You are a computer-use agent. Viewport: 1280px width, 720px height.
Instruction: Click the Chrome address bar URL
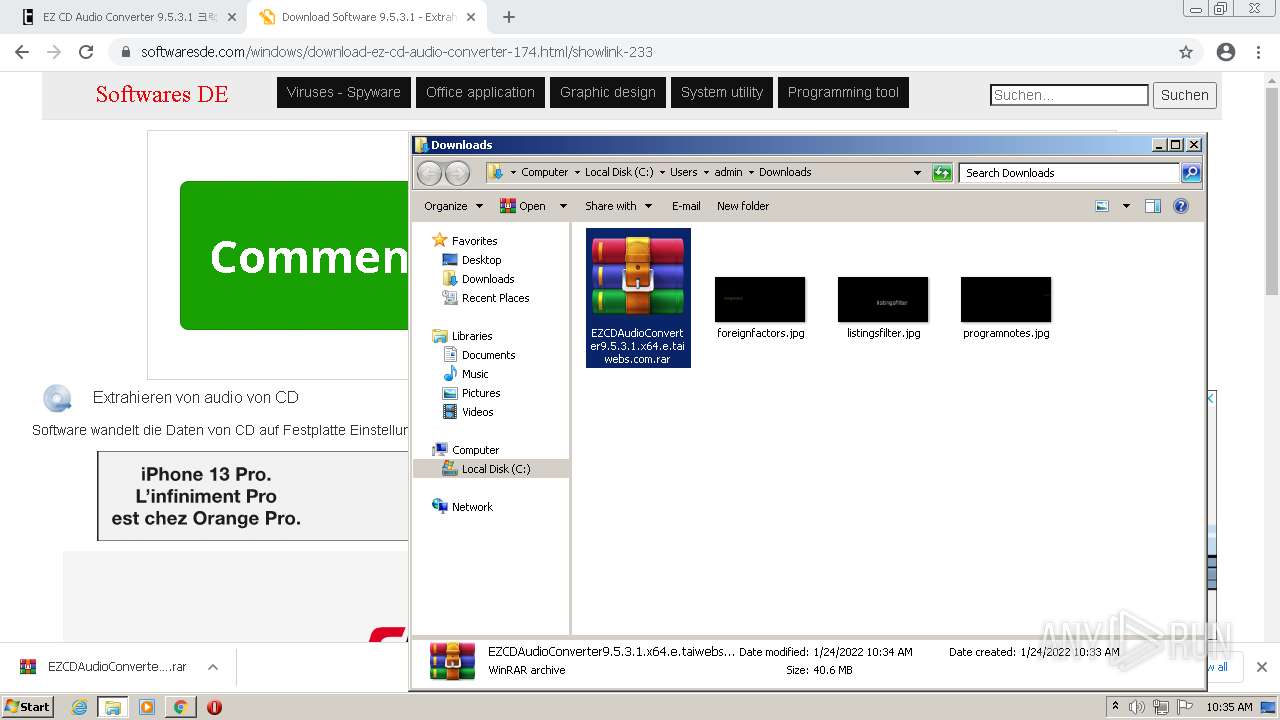[396, 52]
